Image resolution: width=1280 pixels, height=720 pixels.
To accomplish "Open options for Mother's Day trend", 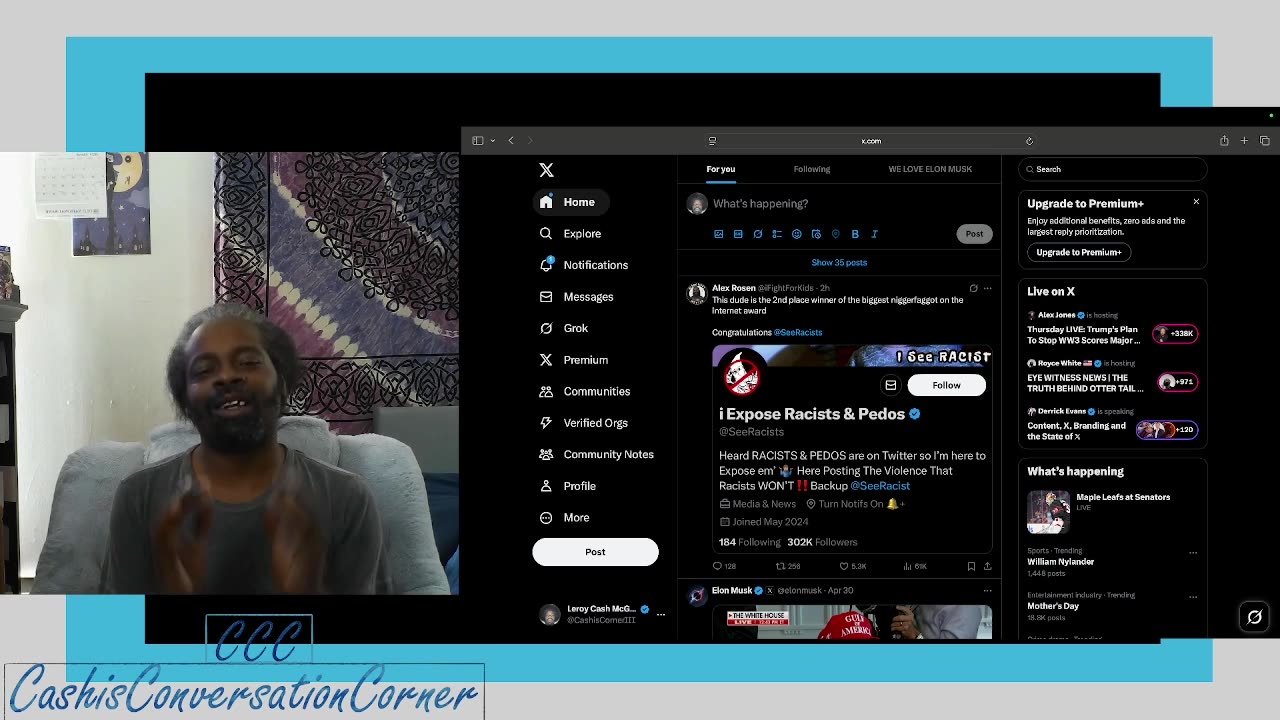I will 1193,596.
